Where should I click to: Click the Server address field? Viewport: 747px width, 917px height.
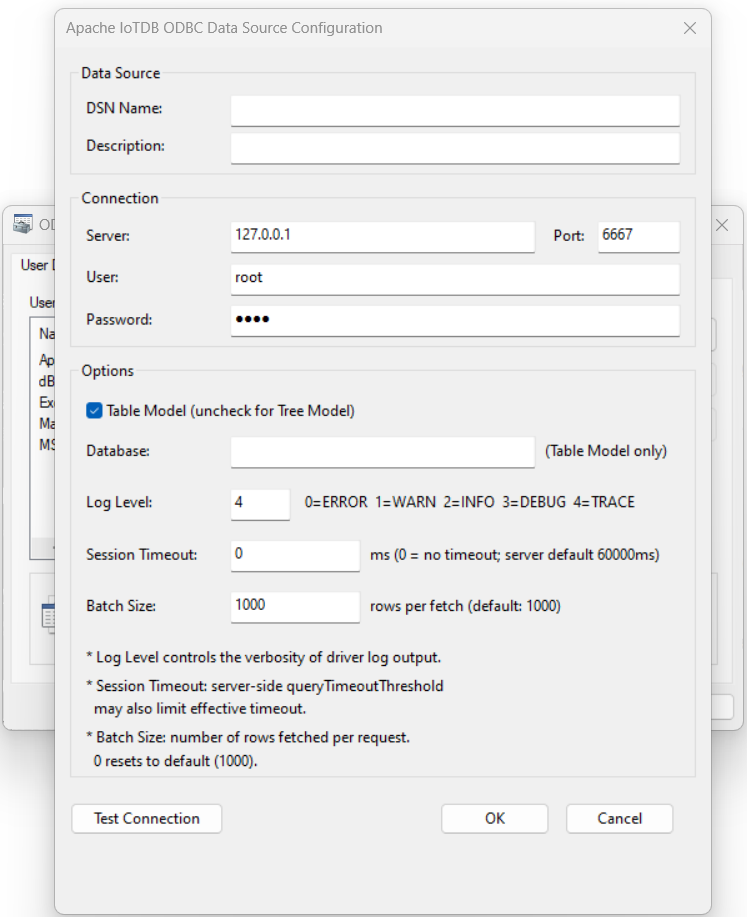[382, 235]
